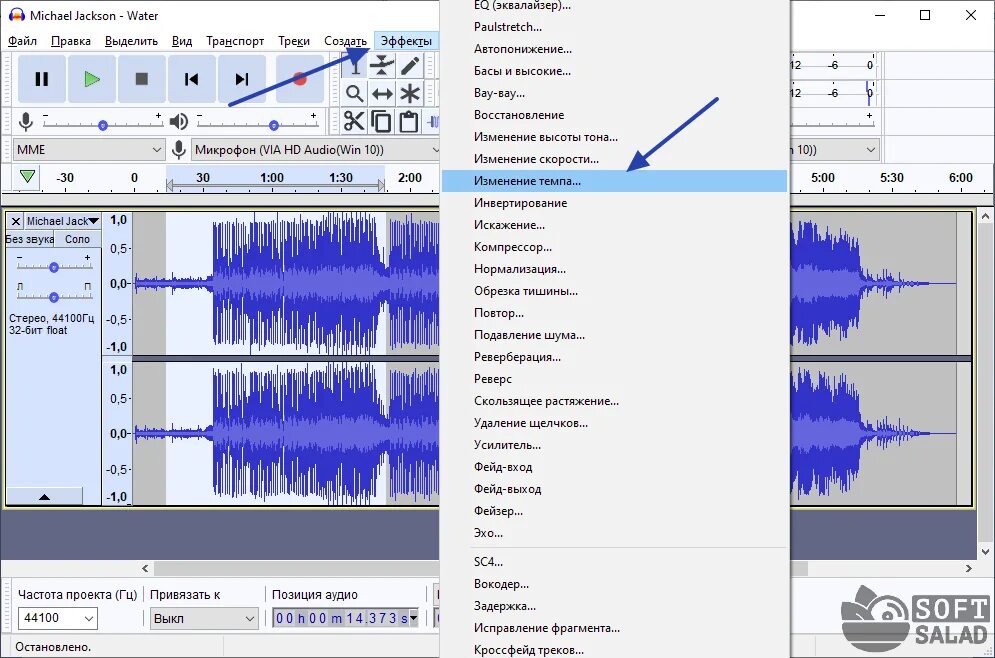The height and width of the screenshot is (658, 995).
Task: Choose Нормализация... effect
Action: click(x=614, y=269)
